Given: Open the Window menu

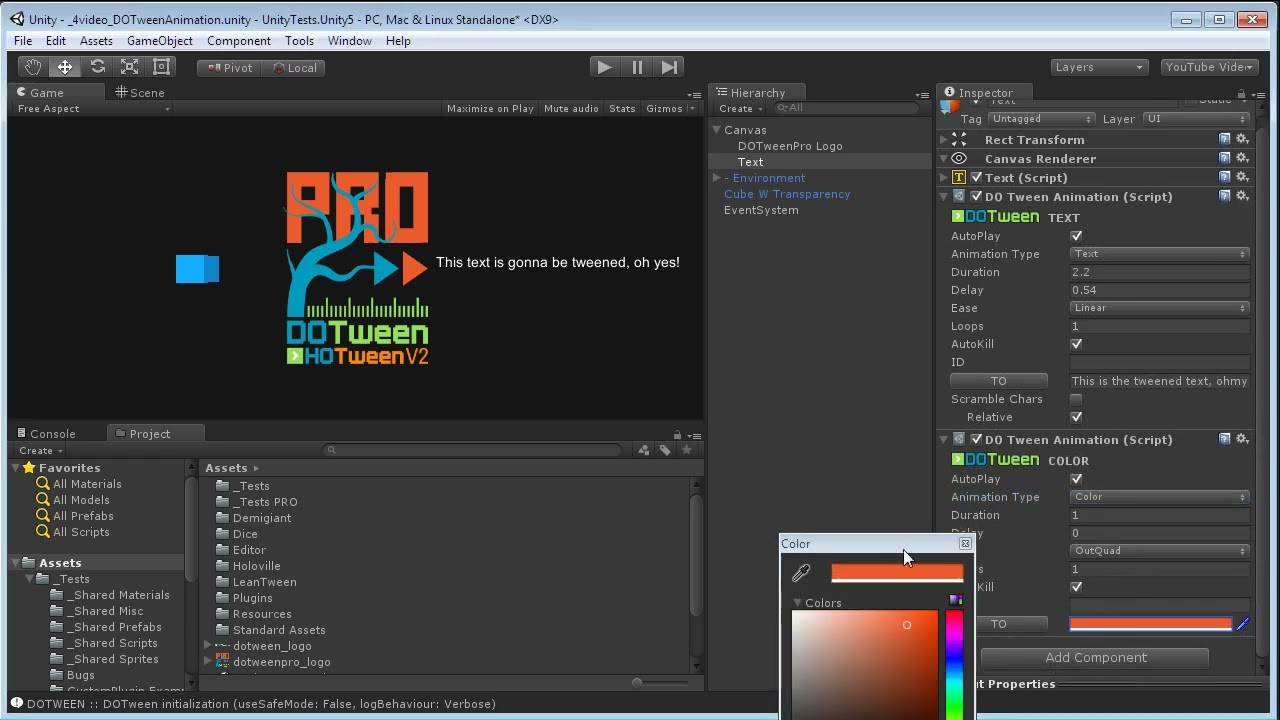Looking at the screenshot, I should pyautogui.click(x=350, y=41).
